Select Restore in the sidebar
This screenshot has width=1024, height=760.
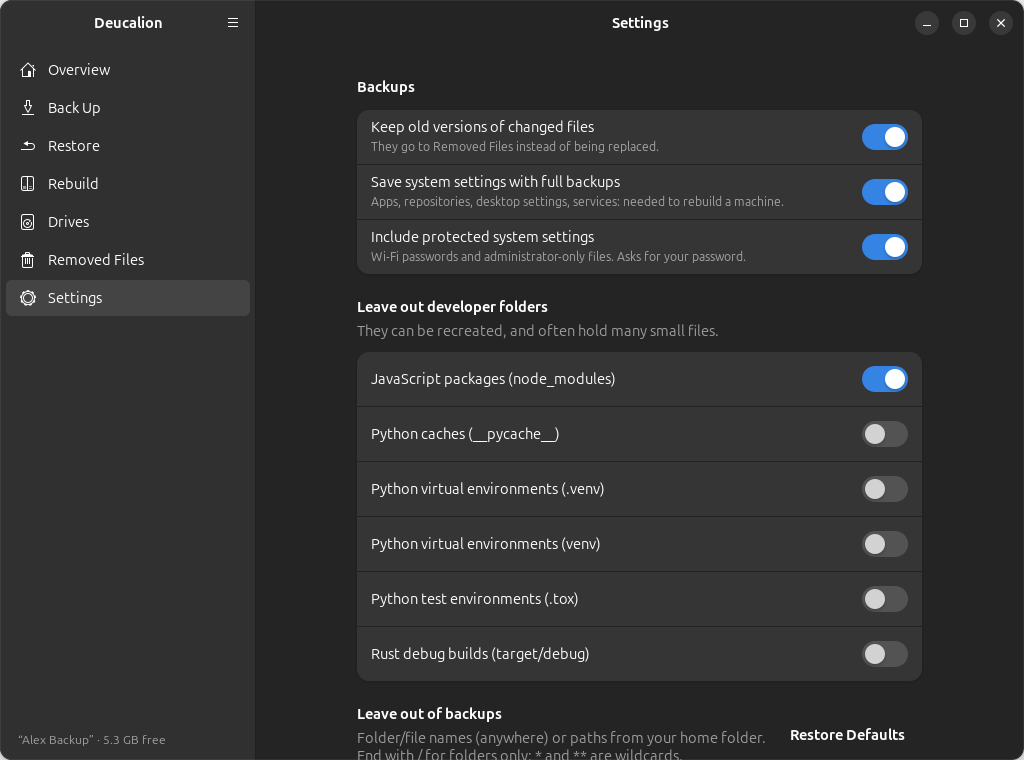pyautogui.click(x=128, y=146)
